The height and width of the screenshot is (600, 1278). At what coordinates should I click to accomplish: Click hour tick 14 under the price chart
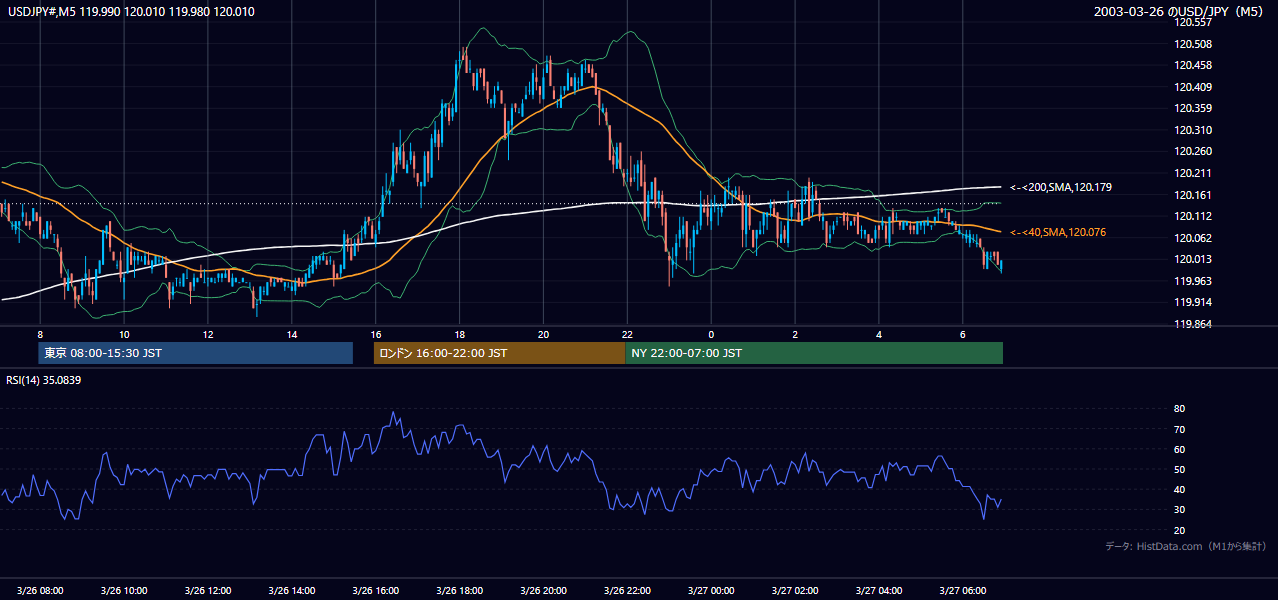coord(291,334)
